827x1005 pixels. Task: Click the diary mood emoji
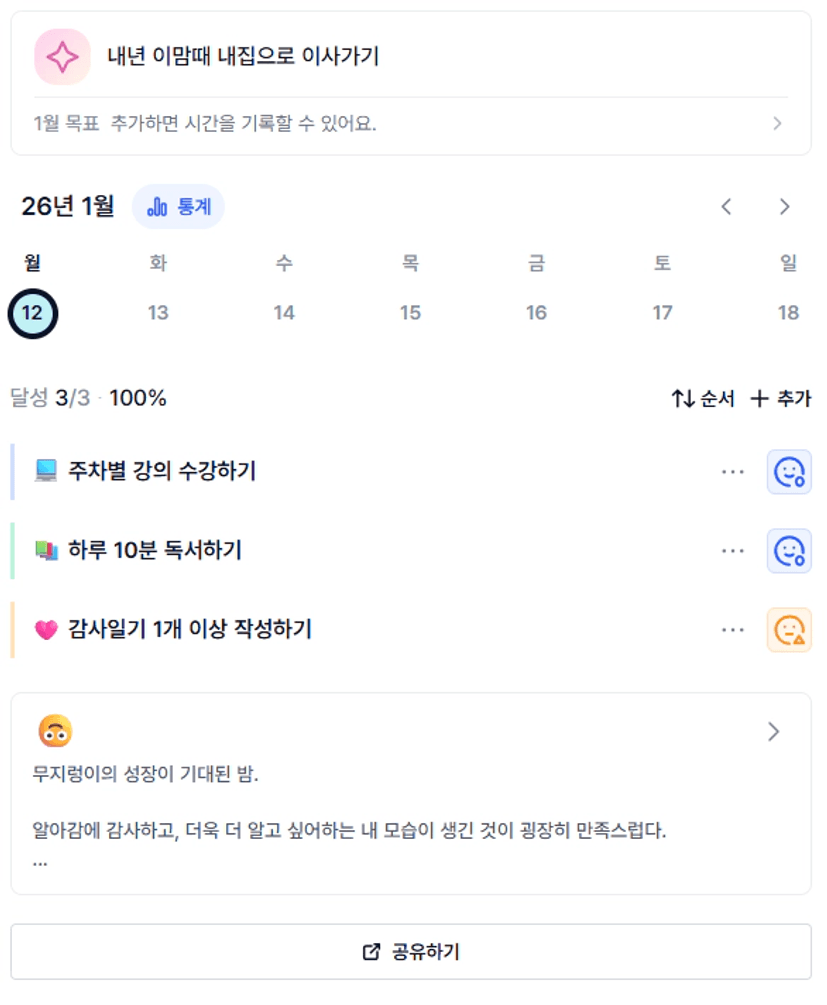[x=55, y=732]
